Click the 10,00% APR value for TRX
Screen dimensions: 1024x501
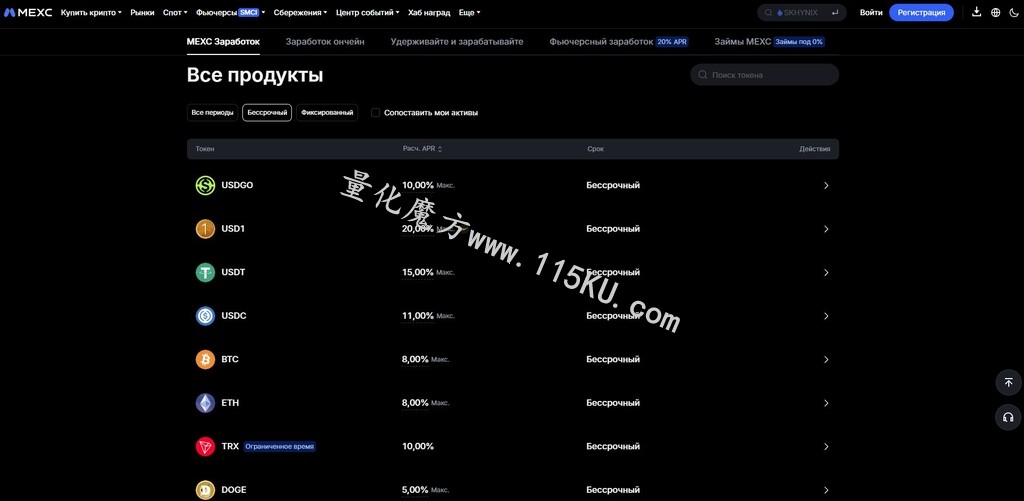[x=418, y=447]
